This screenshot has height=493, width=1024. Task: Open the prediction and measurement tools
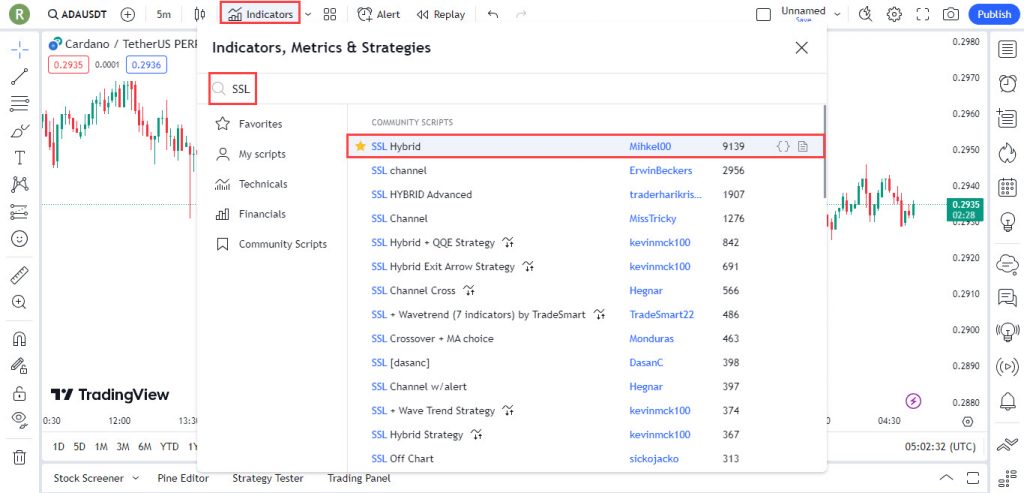tap(20, 212)
